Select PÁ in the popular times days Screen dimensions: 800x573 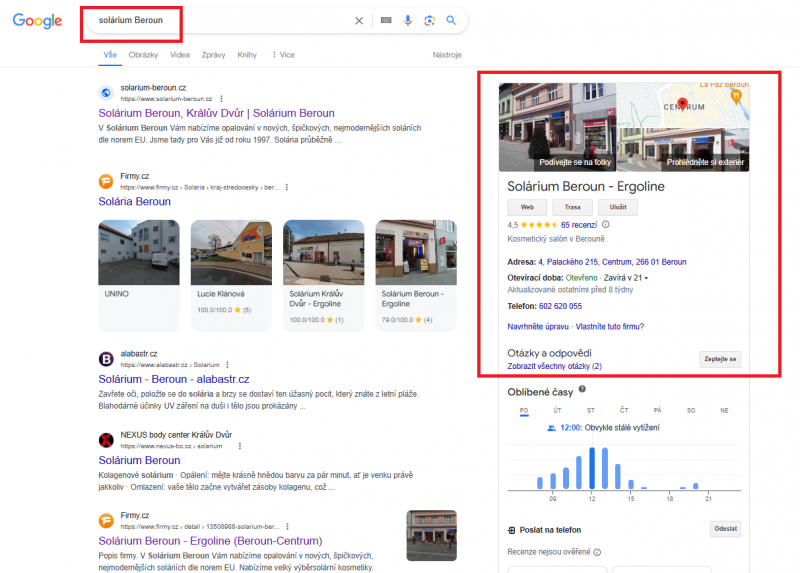[x=658, y=411]
